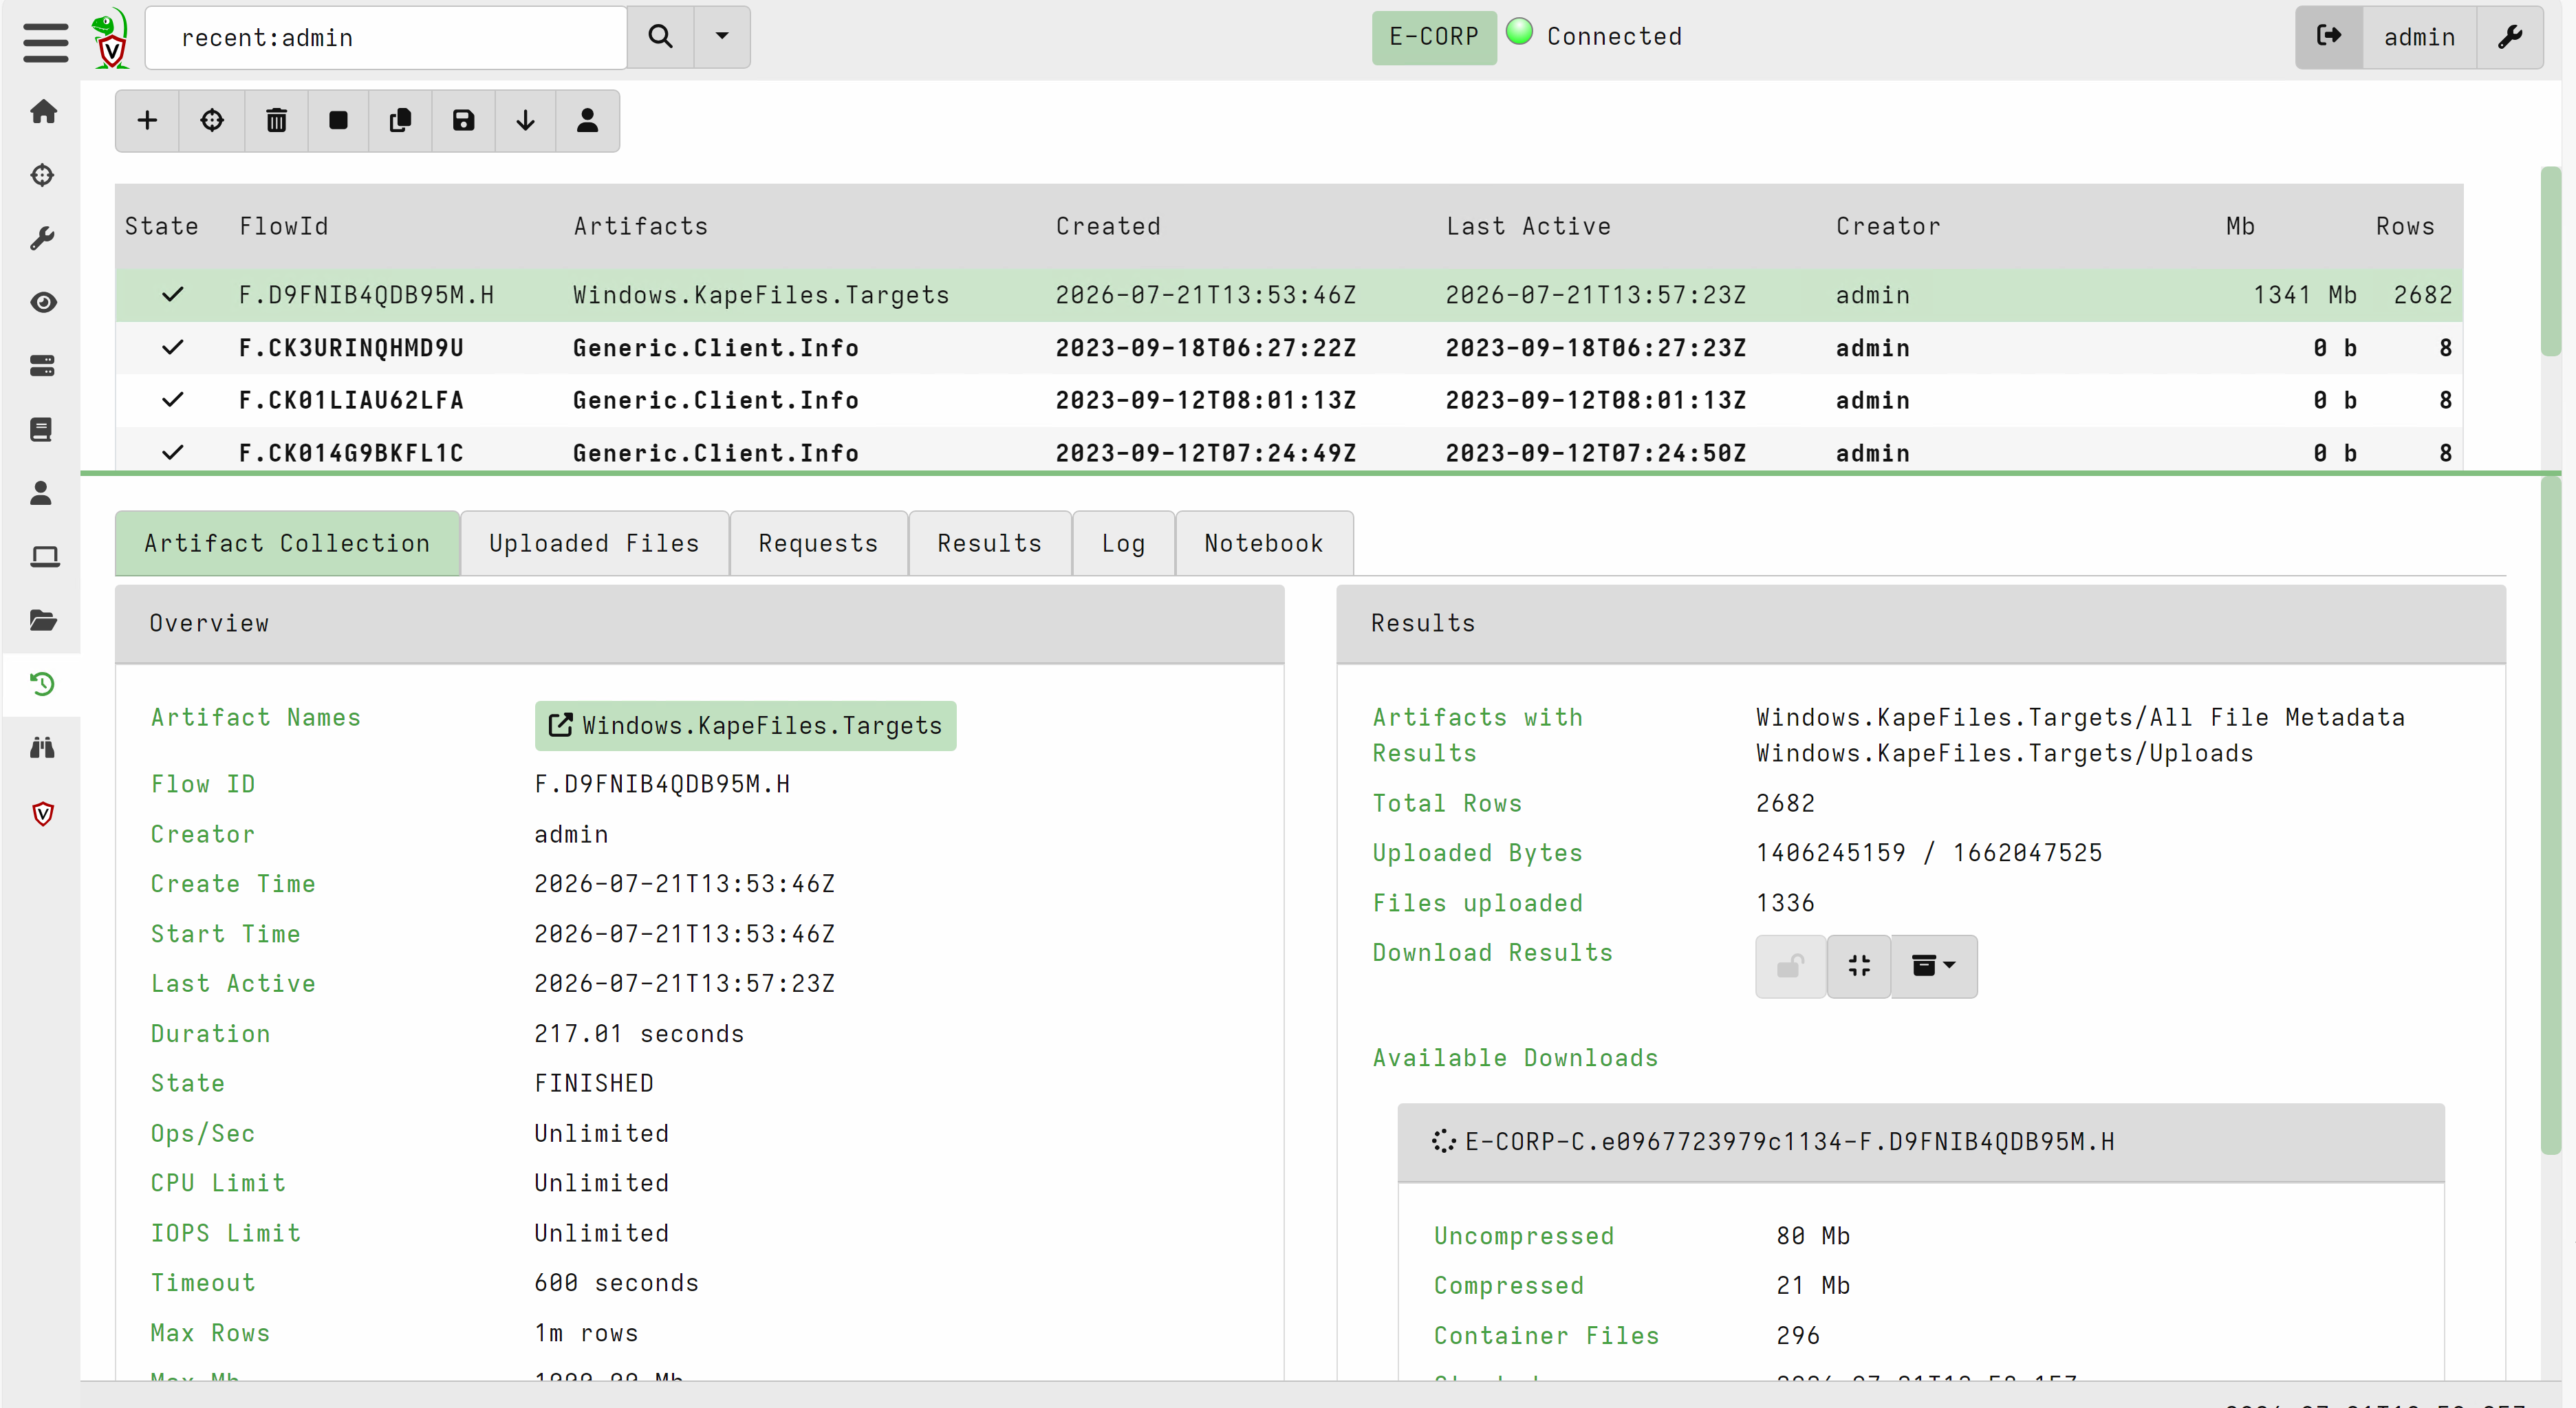This screenshot has height=1408, width=2576.
Task: Click the delete collection trash icon
Action: click(x=276, y=121)
